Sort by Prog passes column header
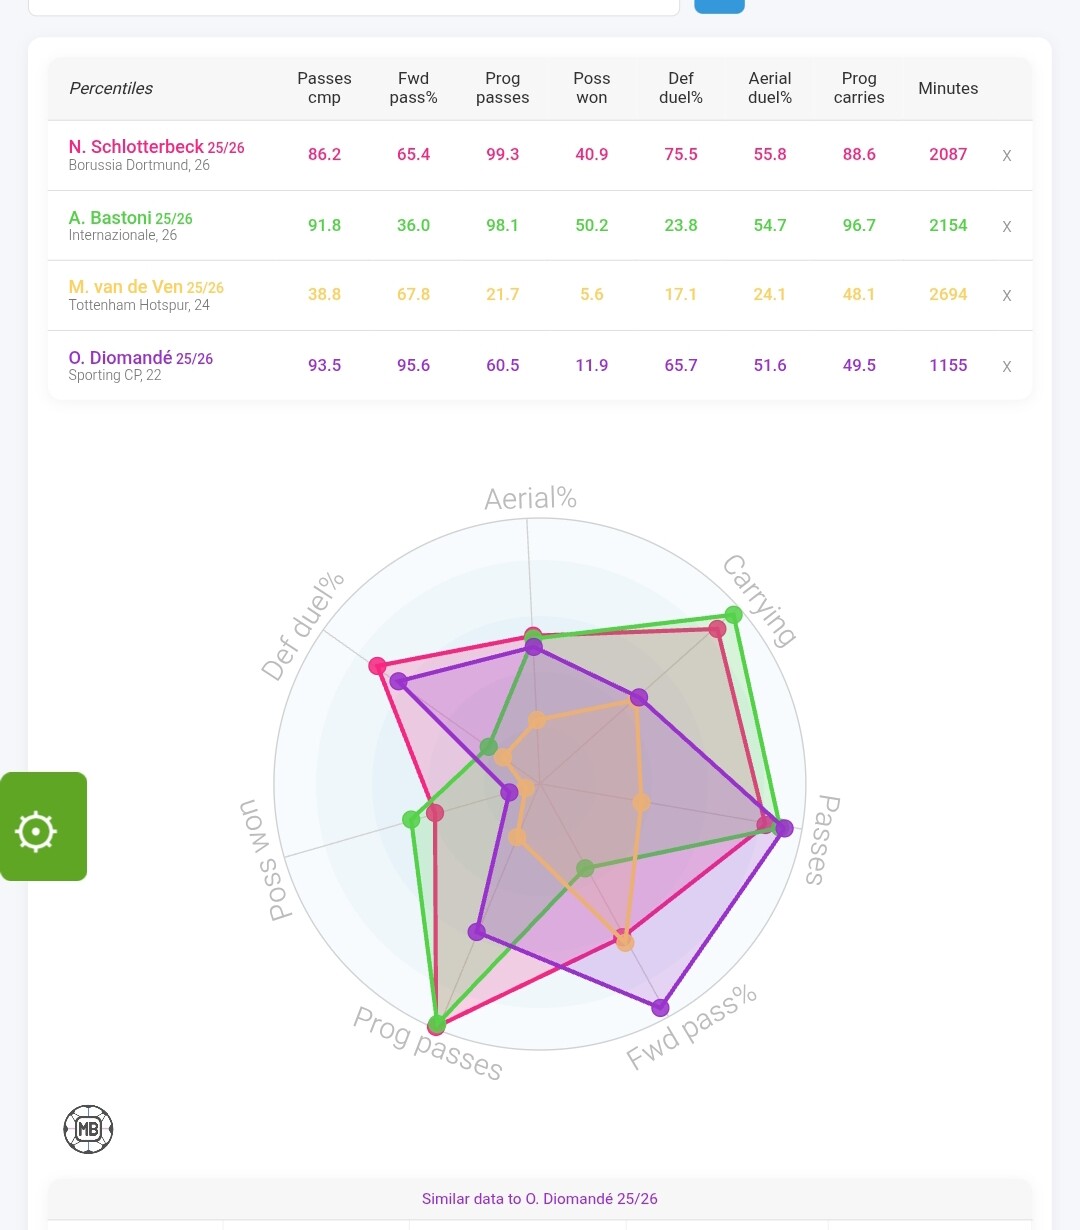Screen dimensions: 1080x1230 502,88
